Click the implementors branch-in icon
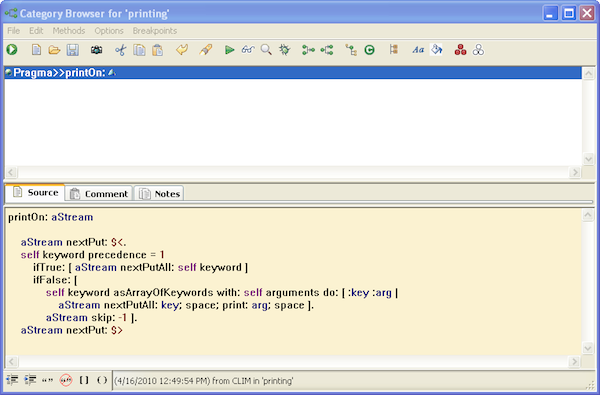The width and height of the screenshot is (600, 395). pos(327,50)
